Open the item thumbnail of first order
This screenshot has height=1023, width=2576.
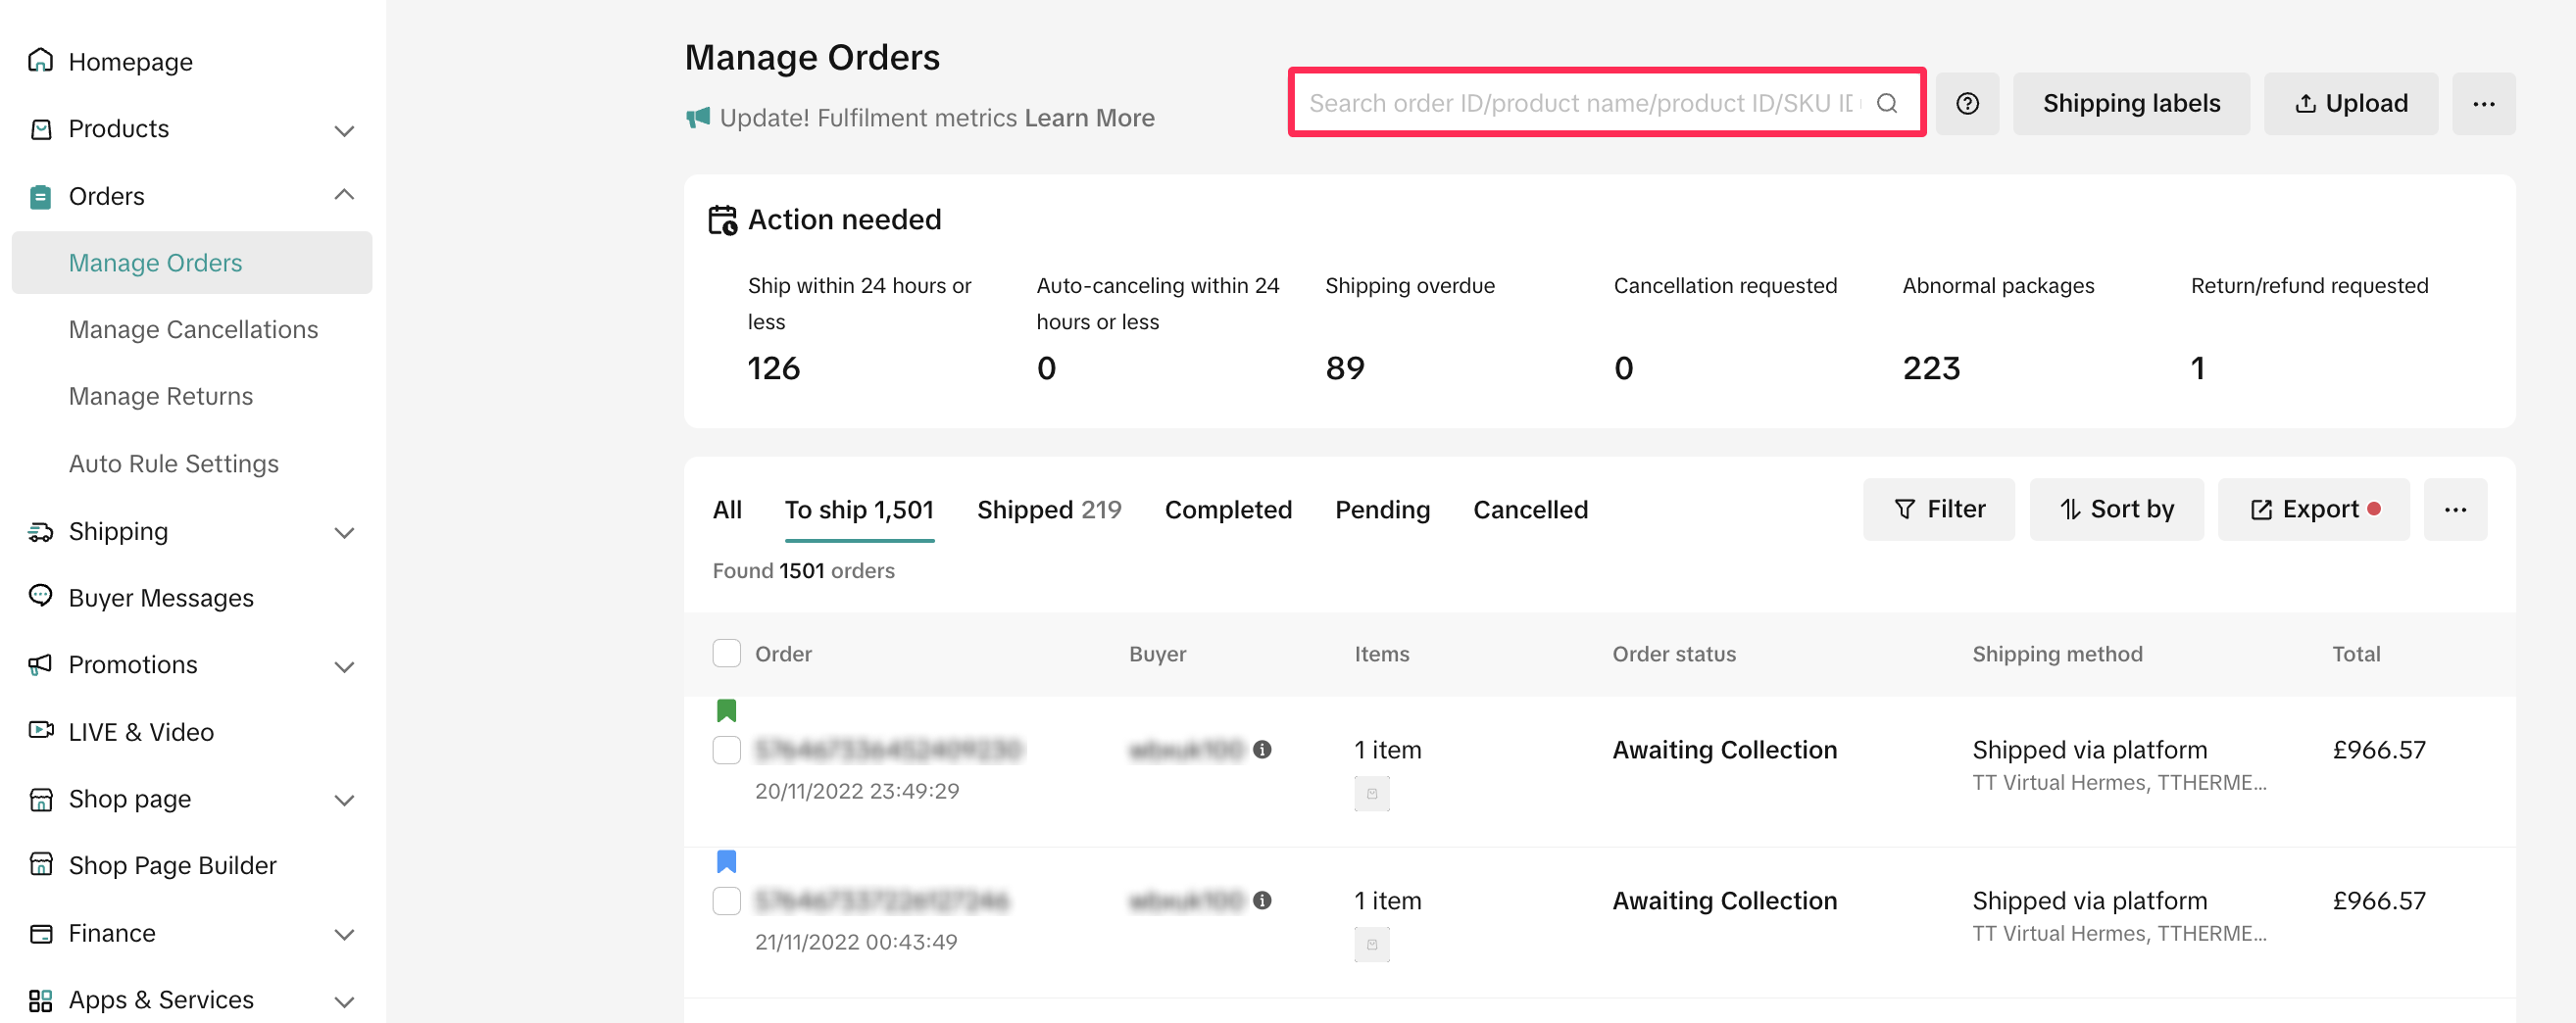point(1371,793)
